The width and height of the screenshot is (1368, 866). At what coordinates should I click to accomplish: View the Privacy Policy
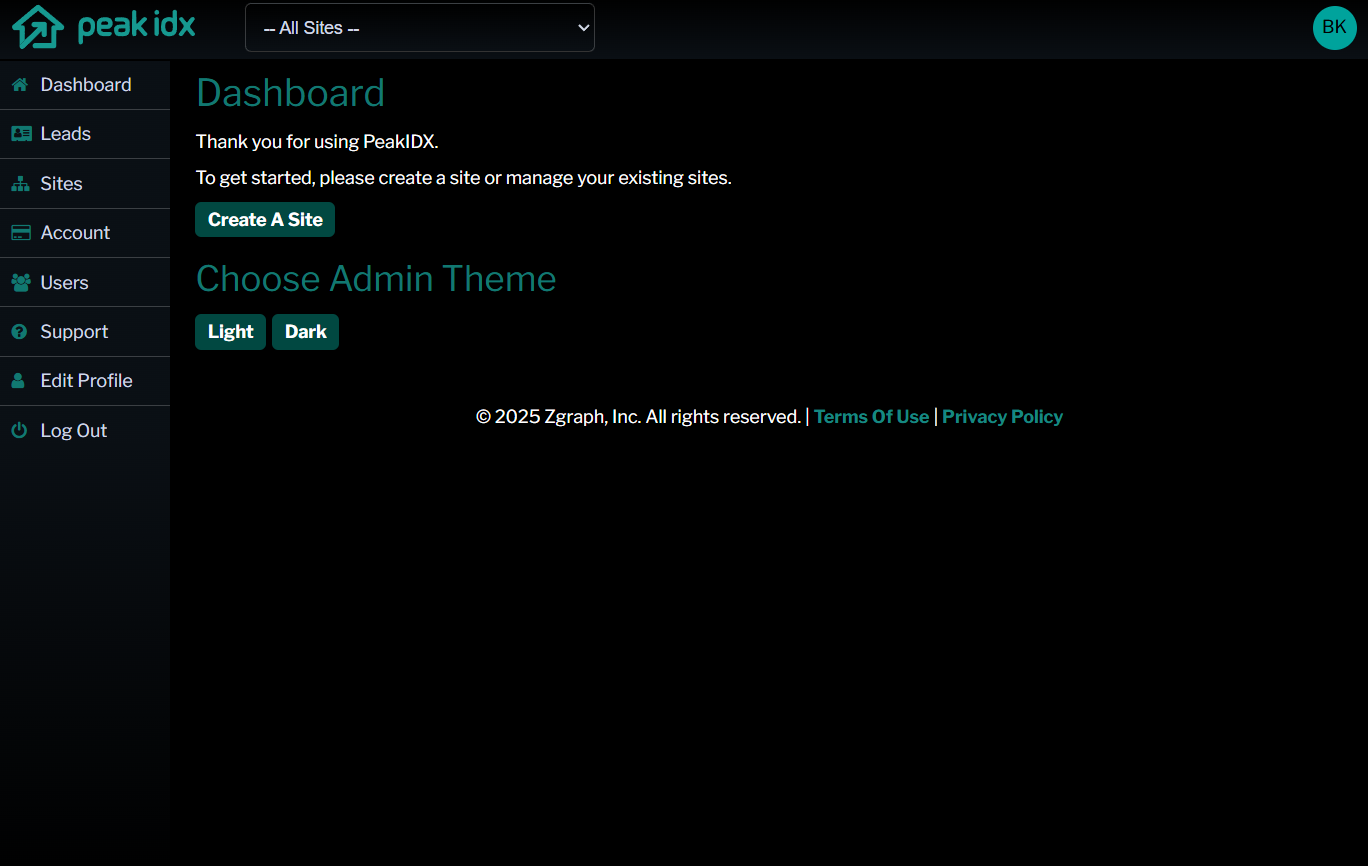[x=1002, y=416]
